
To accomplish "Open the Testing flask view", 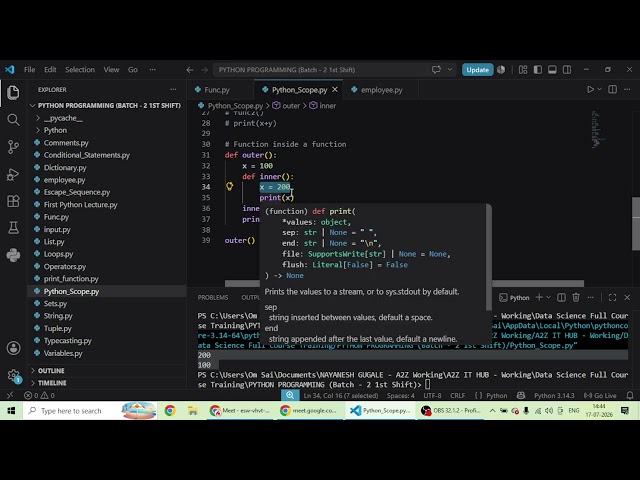I will coord(13,228).
